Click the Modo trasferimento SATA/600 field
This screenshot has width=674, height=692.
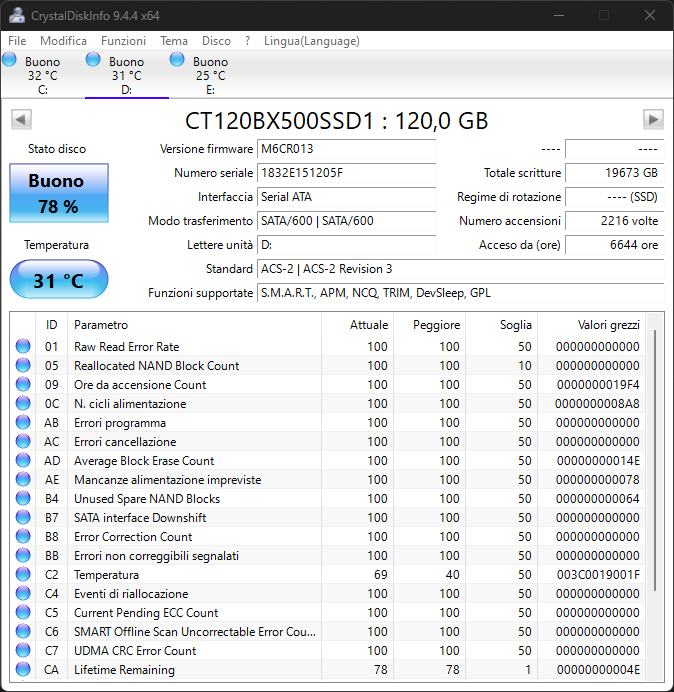[x=346, y=221]
